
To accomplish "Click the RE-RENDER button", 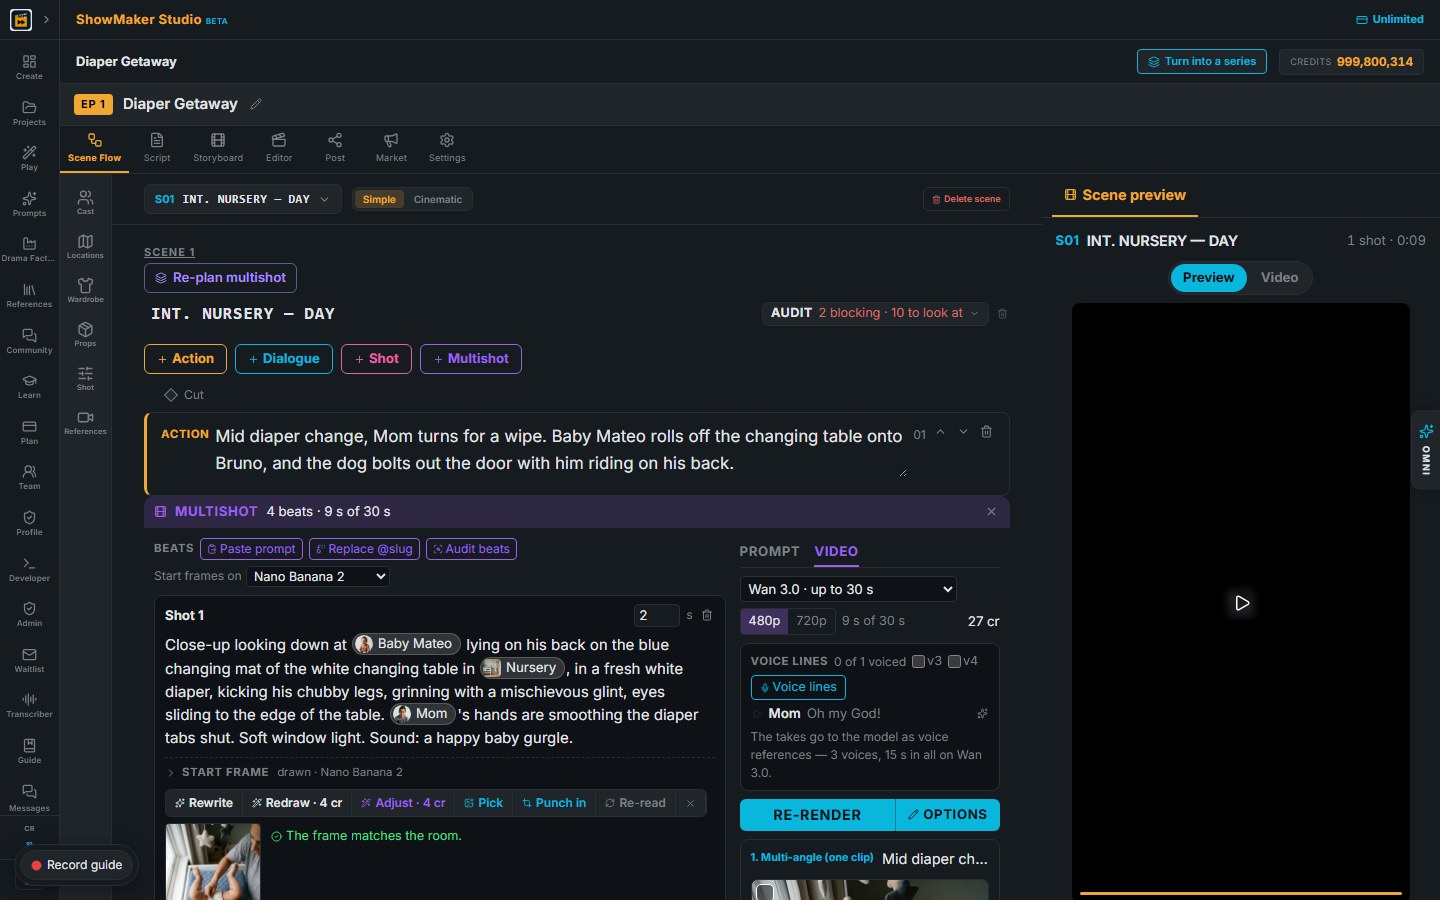I will click(x=817, y=815).
